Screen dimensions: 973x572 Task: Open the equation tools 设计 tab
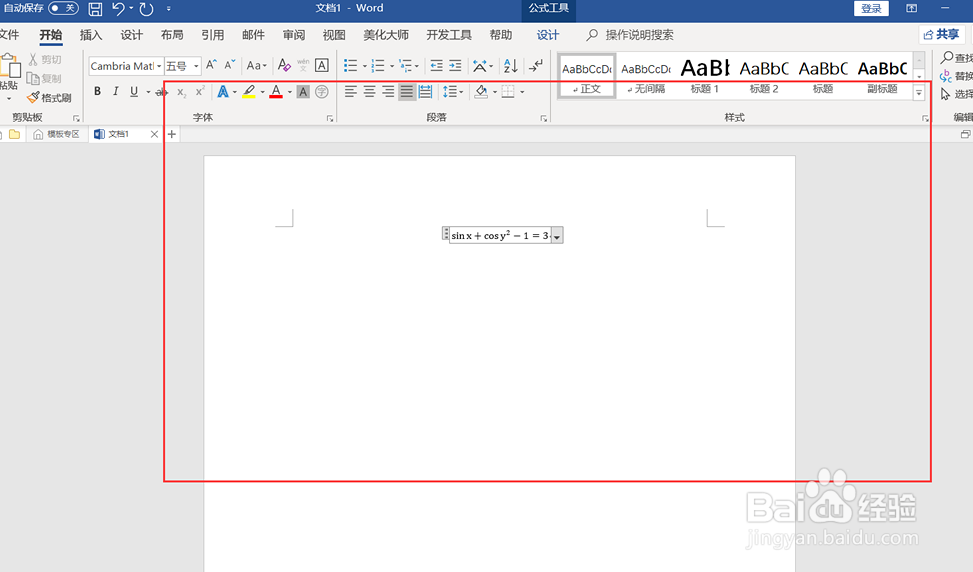(x=547, y=35)
